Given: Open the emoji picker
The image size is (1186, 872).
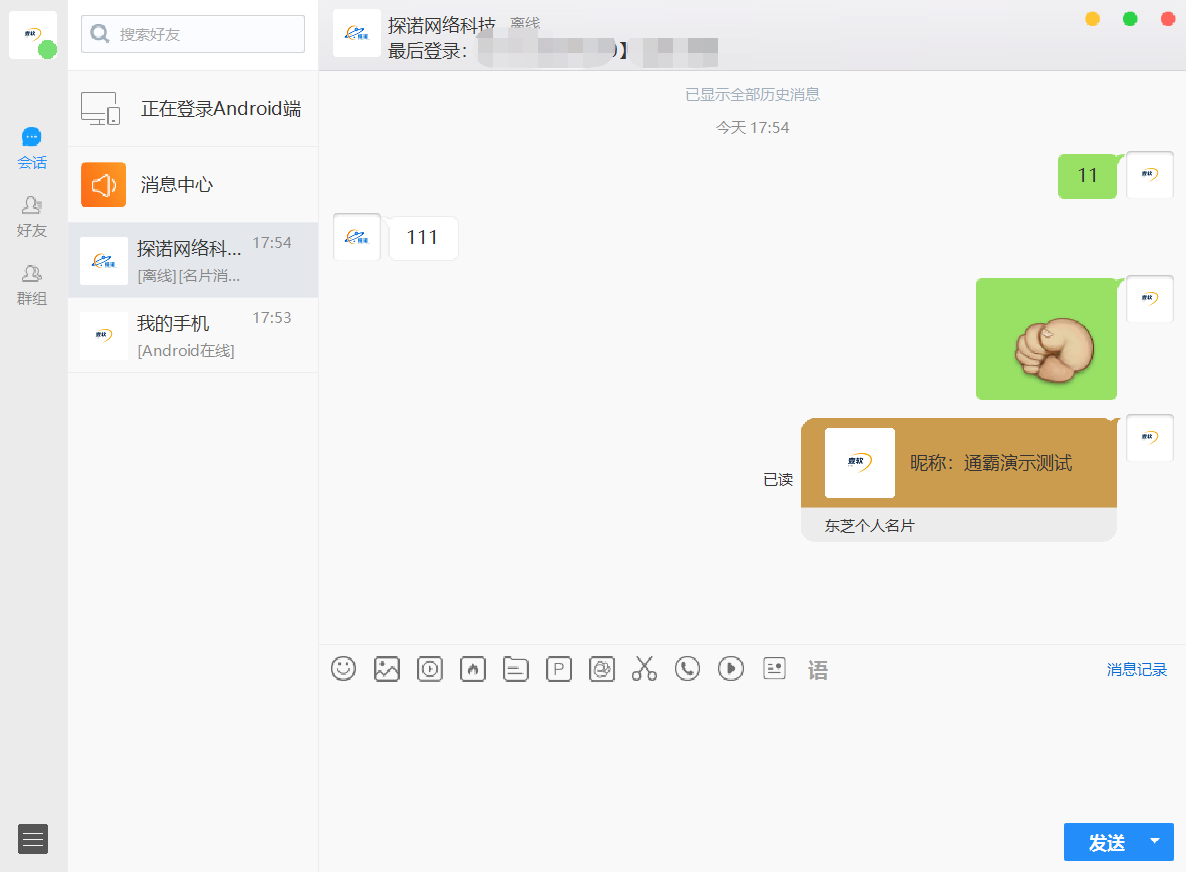Looking at the screenshot, I should pyautogui.click(x=343, y=669).
